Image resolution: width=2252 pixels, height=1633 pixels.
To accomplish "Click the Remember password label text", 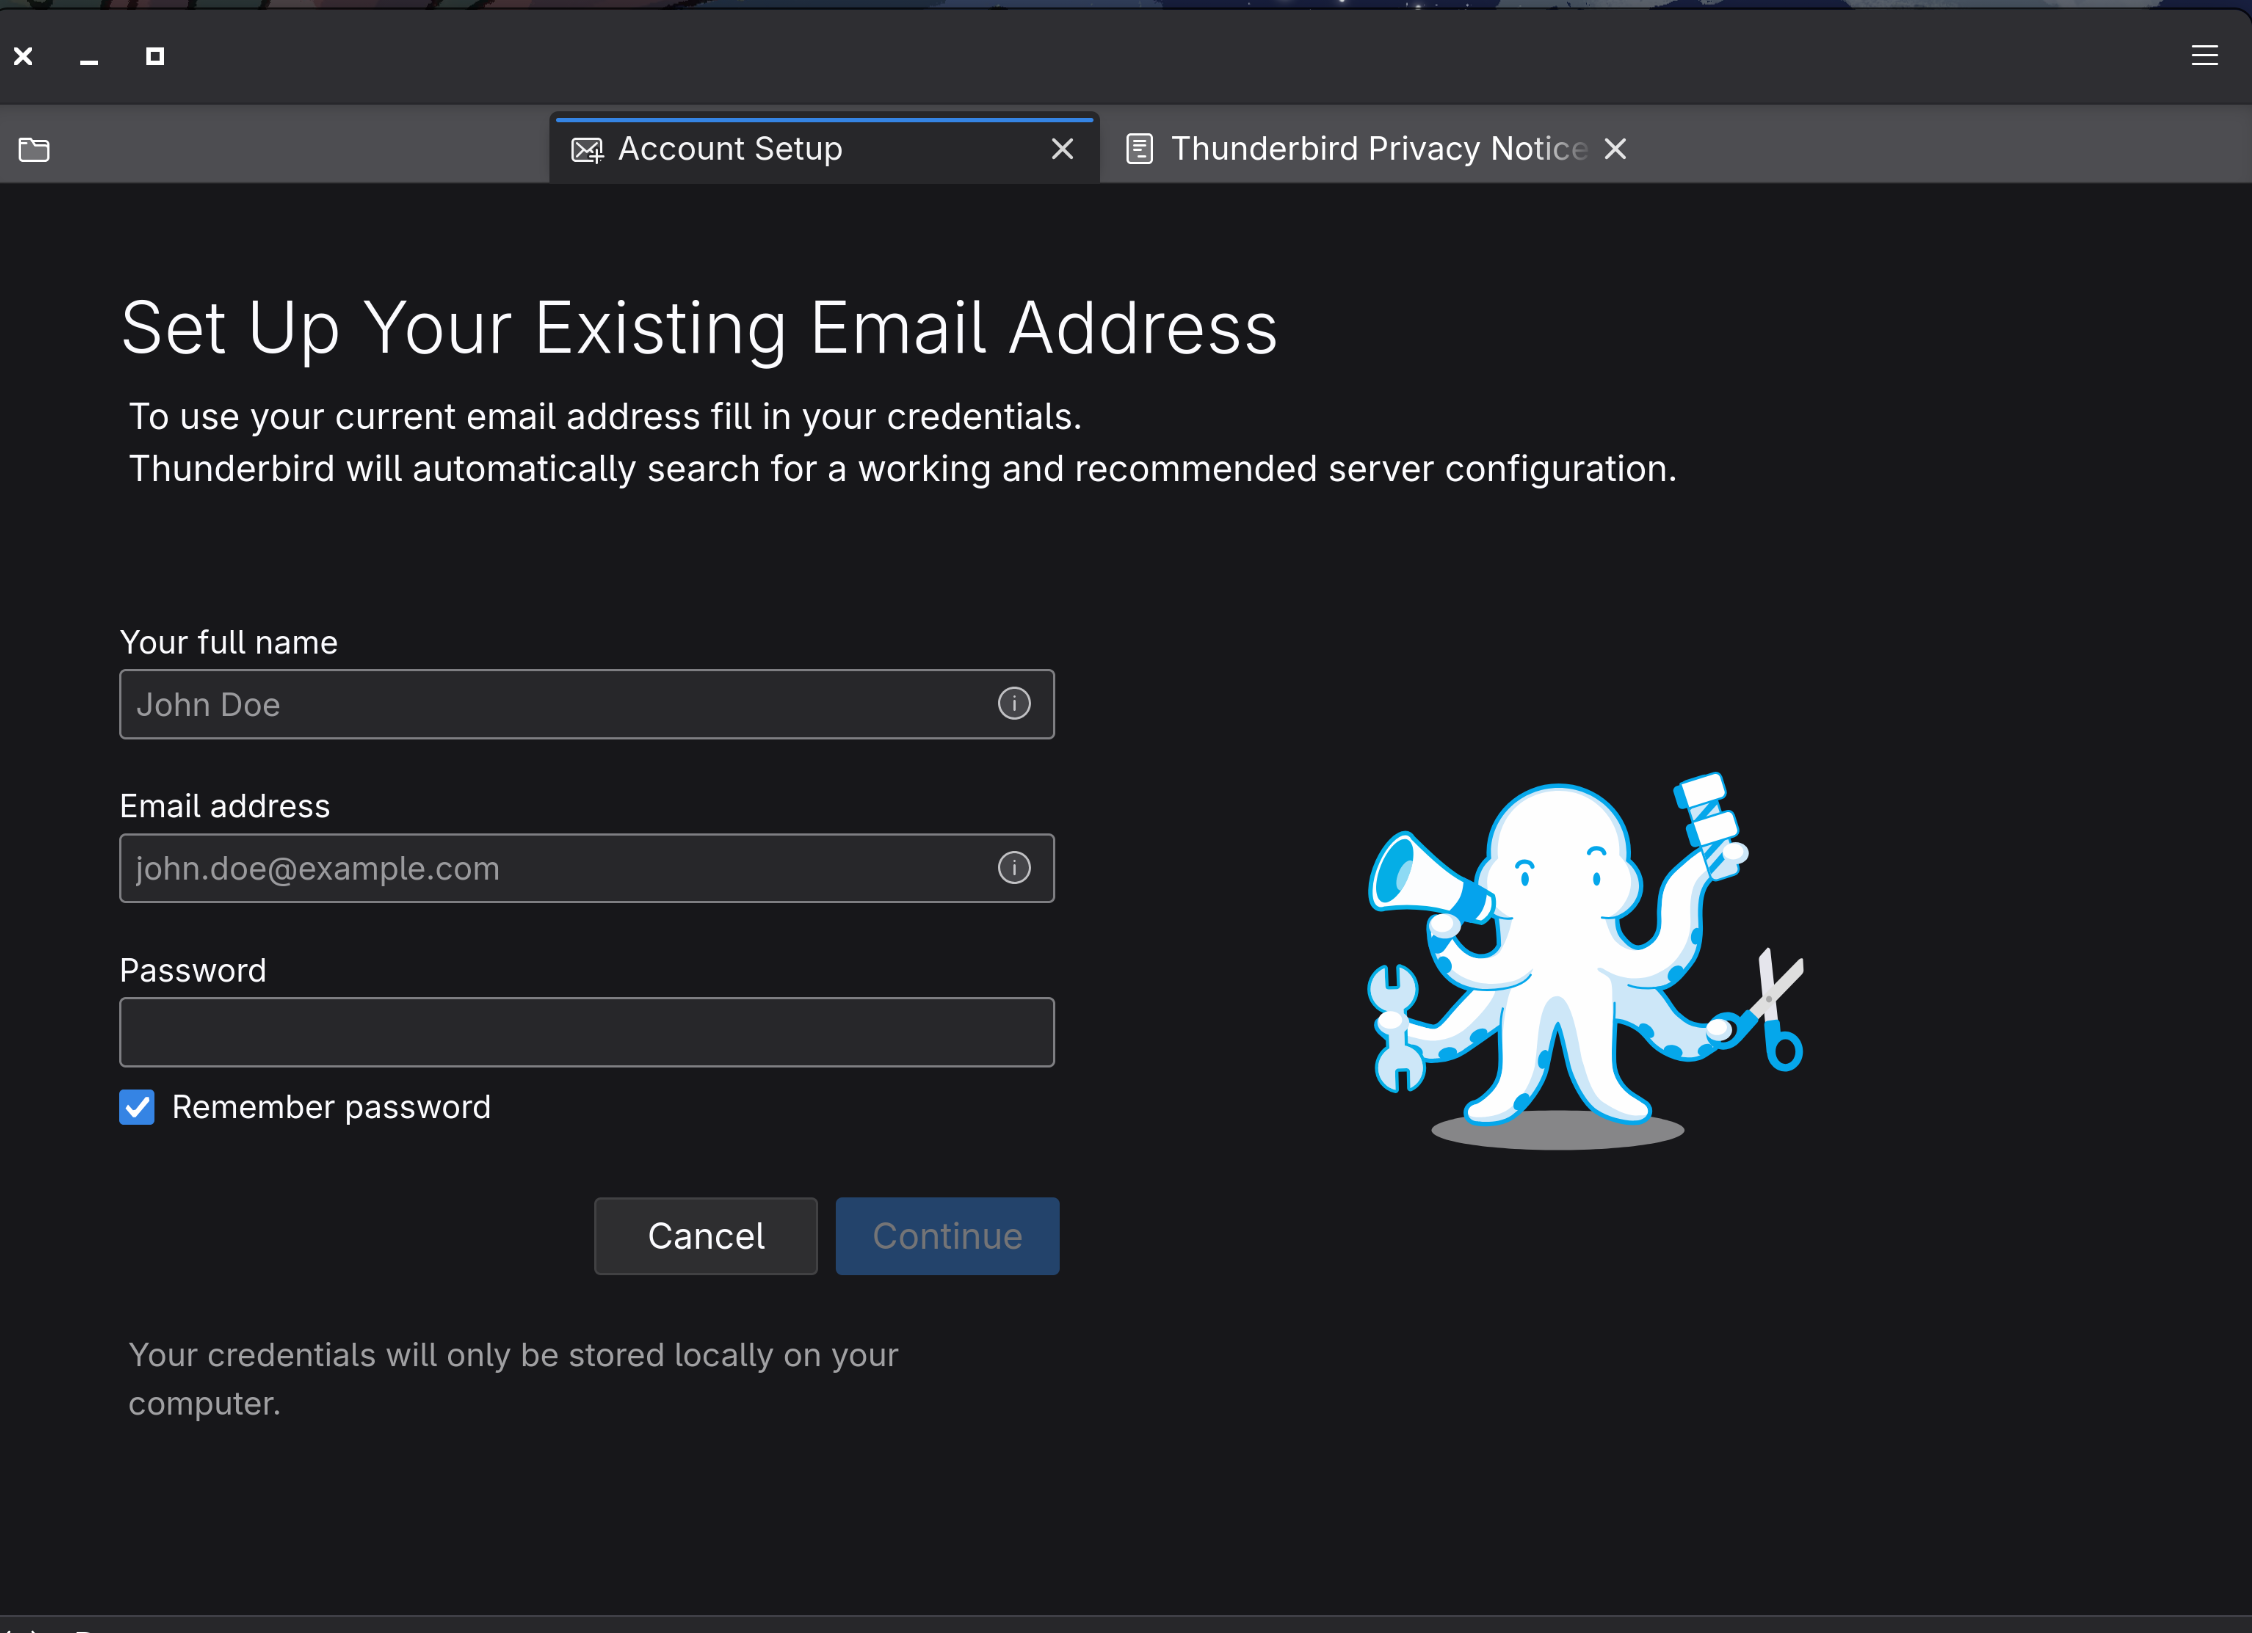I will pyautogui.click(x=331, y=1107).
